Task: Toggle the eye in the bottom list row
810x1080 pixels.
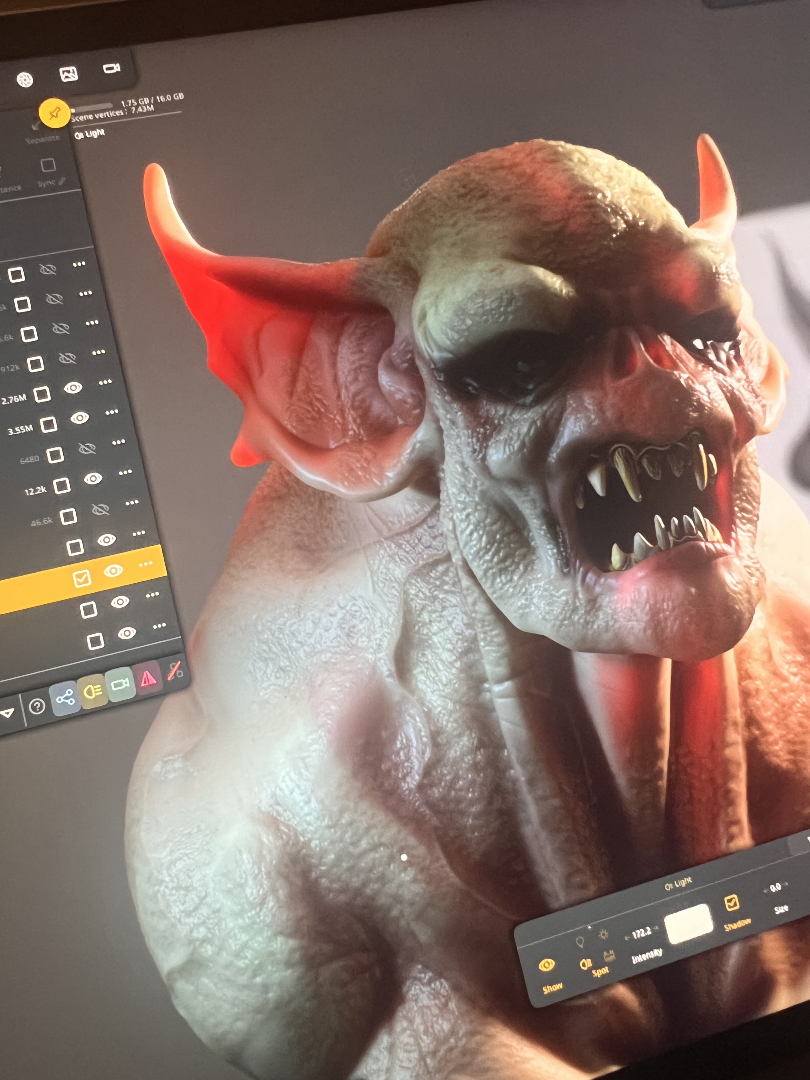Action: (x=127, y=633)
